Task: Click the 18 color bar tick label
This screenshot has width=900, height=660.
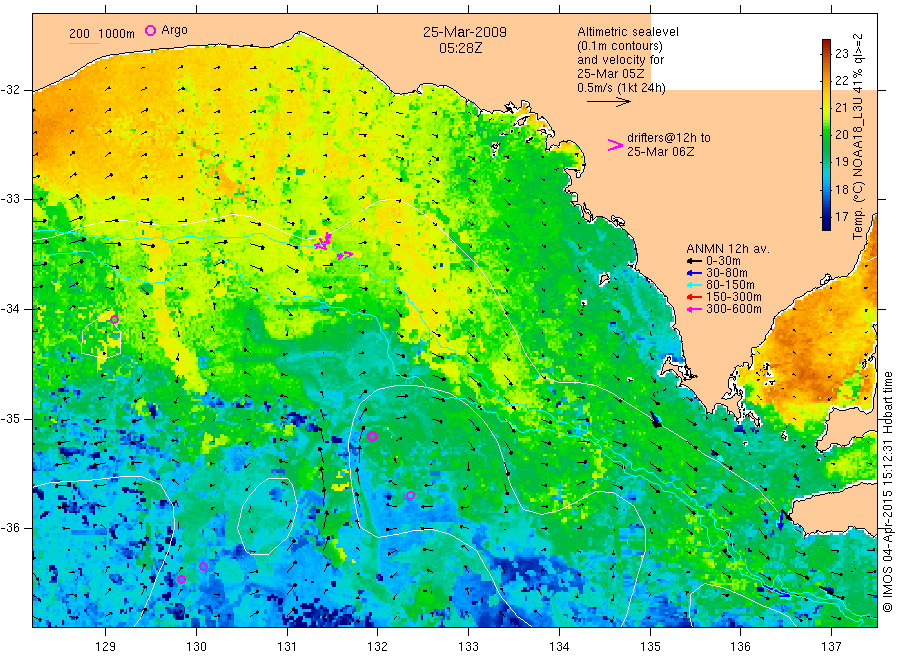Action: click(x=841, y=189)
